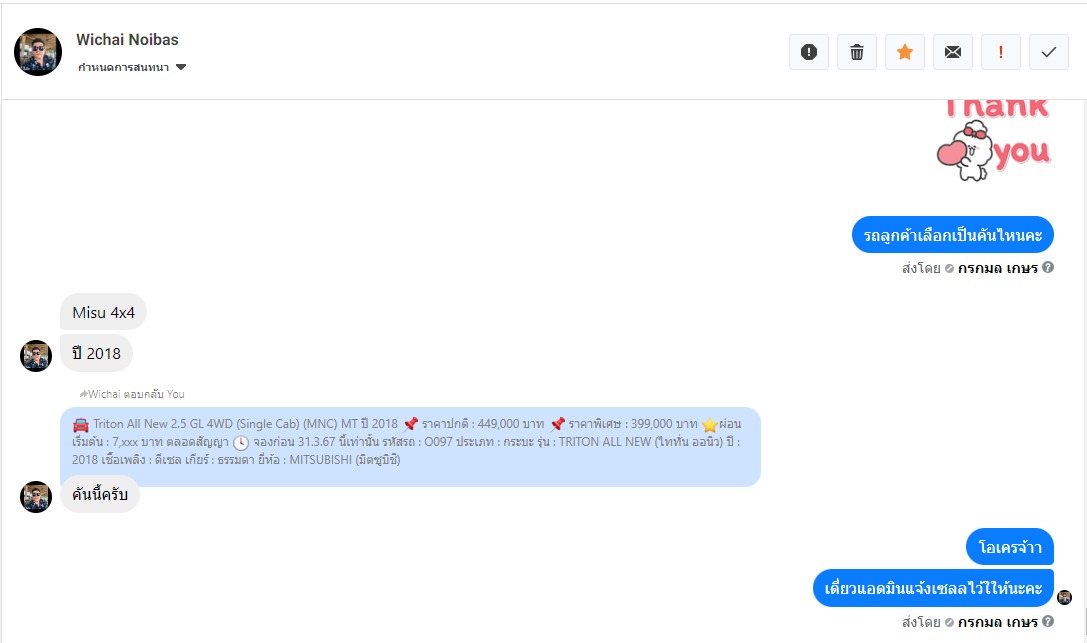The image size is (1087, 643).
Task: Delete conversation with the trash icon
Action: [x=857, y=52]
